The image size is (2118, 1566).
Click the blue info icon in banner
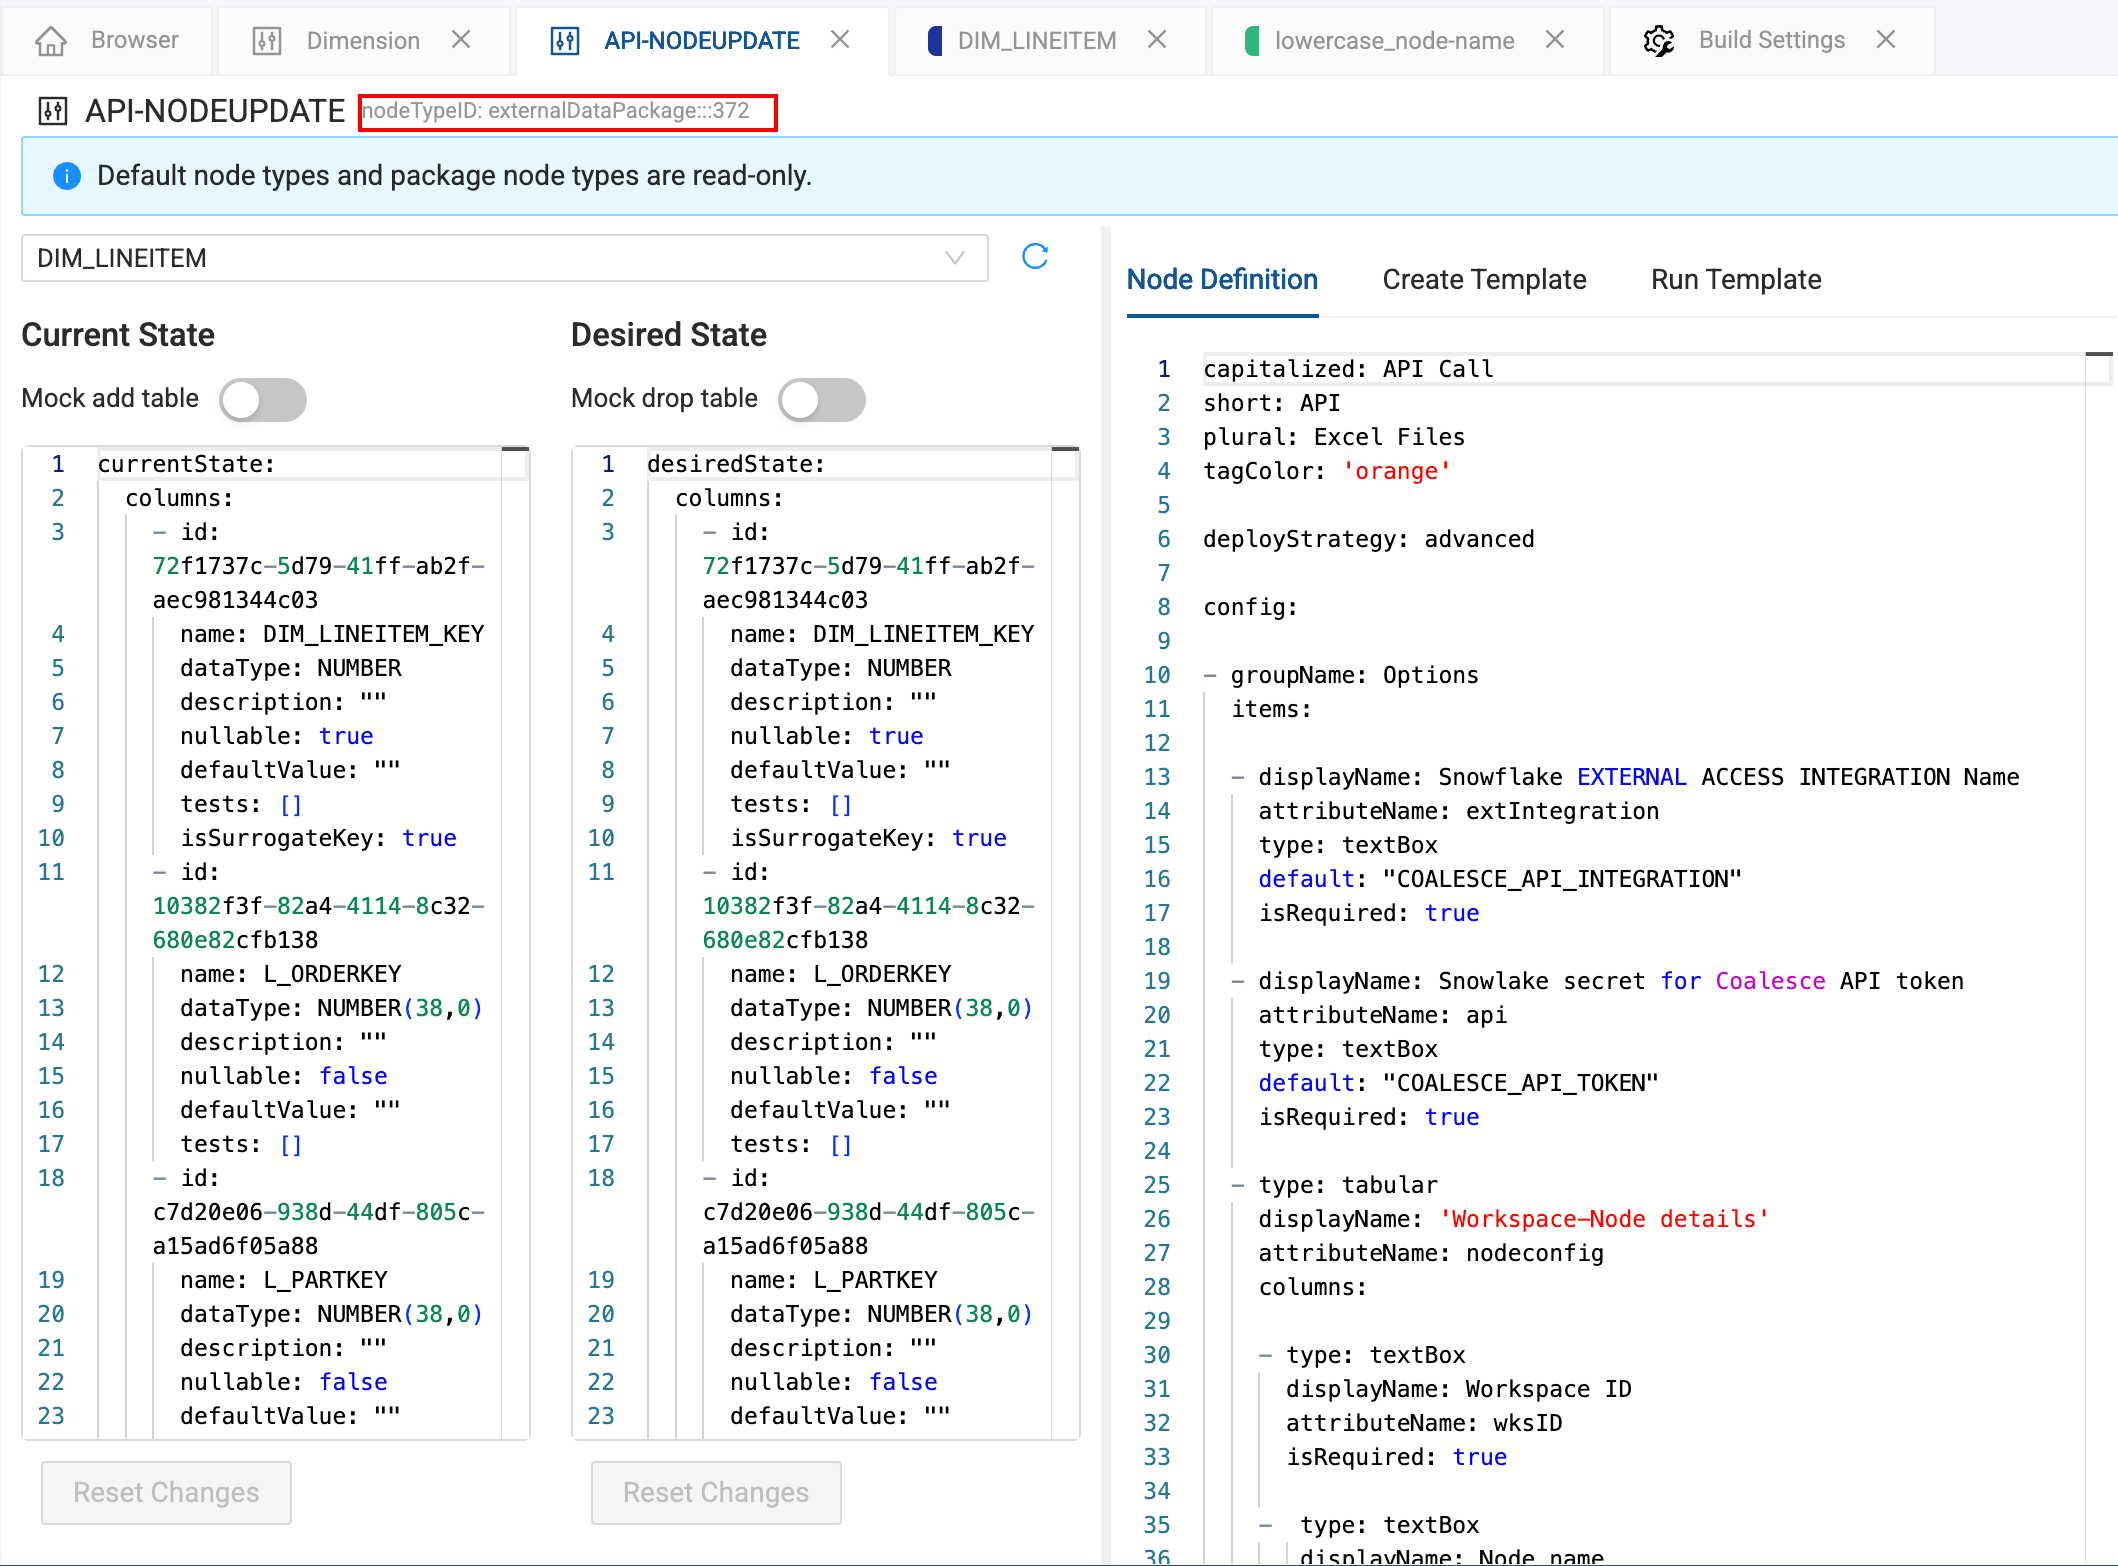[66, 176]
